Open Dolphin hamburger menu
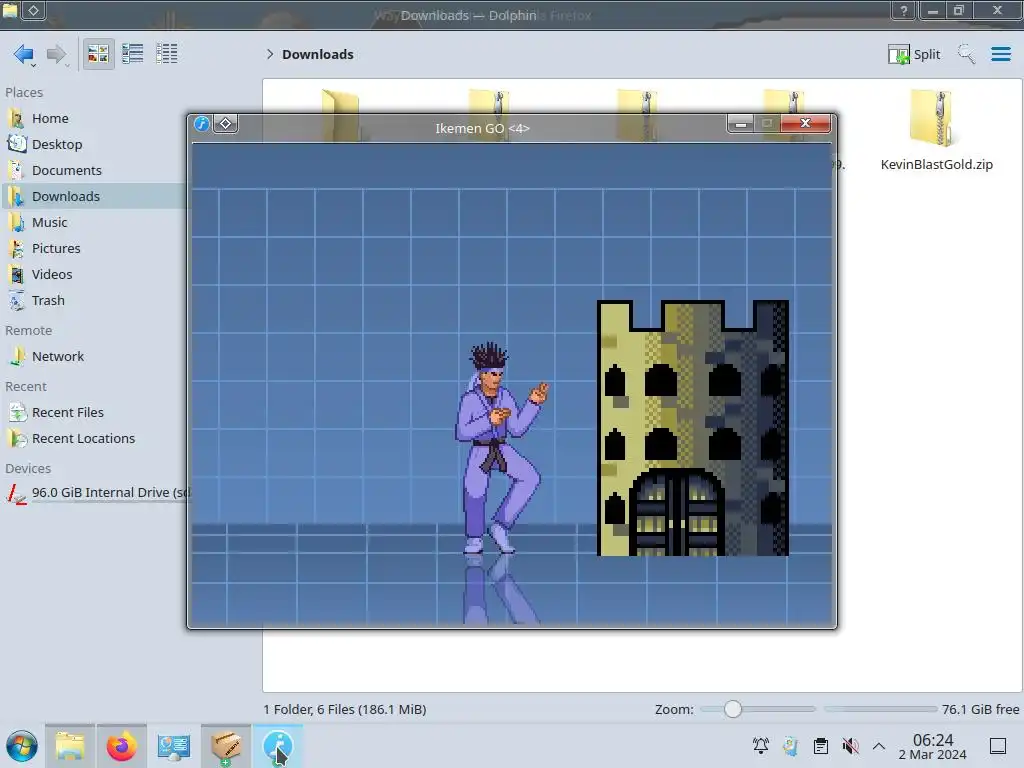This screenshot has height=768, width=1024. (1000, 54)
